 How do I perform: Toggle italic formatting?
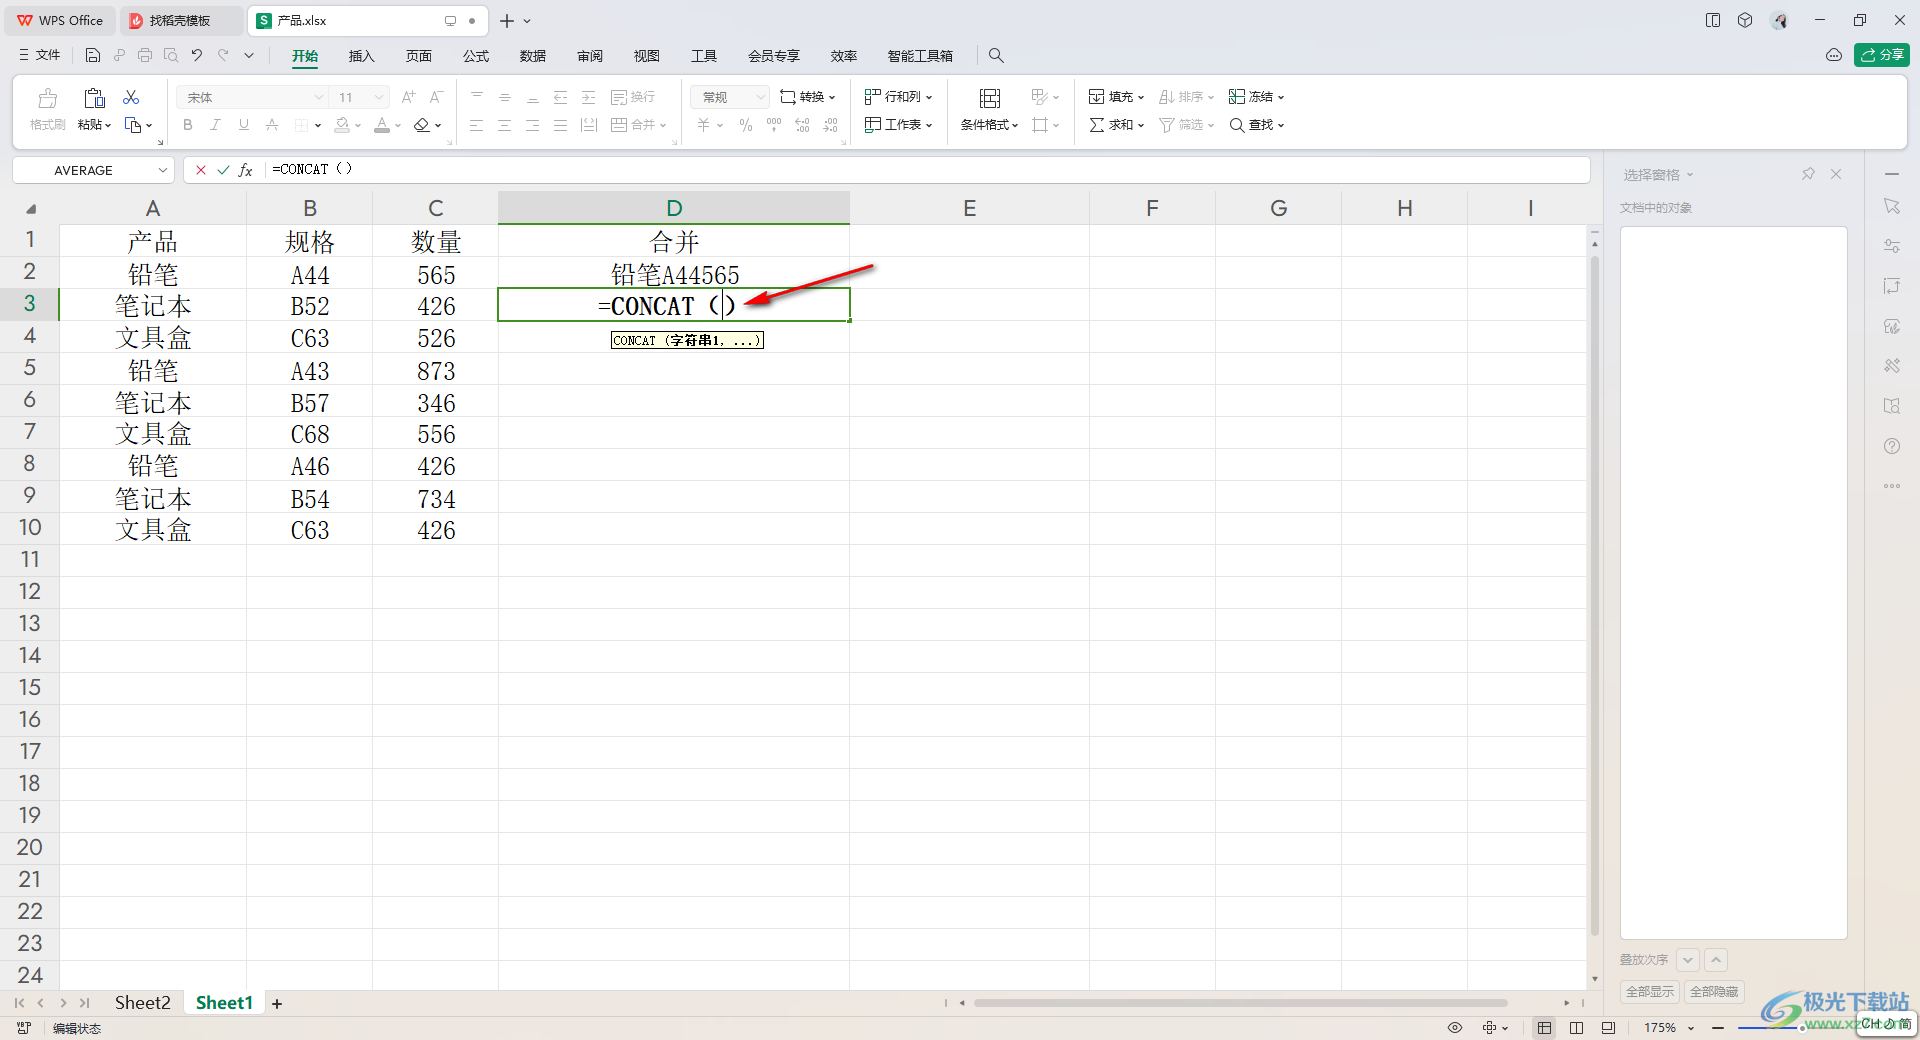coord(215,125)
